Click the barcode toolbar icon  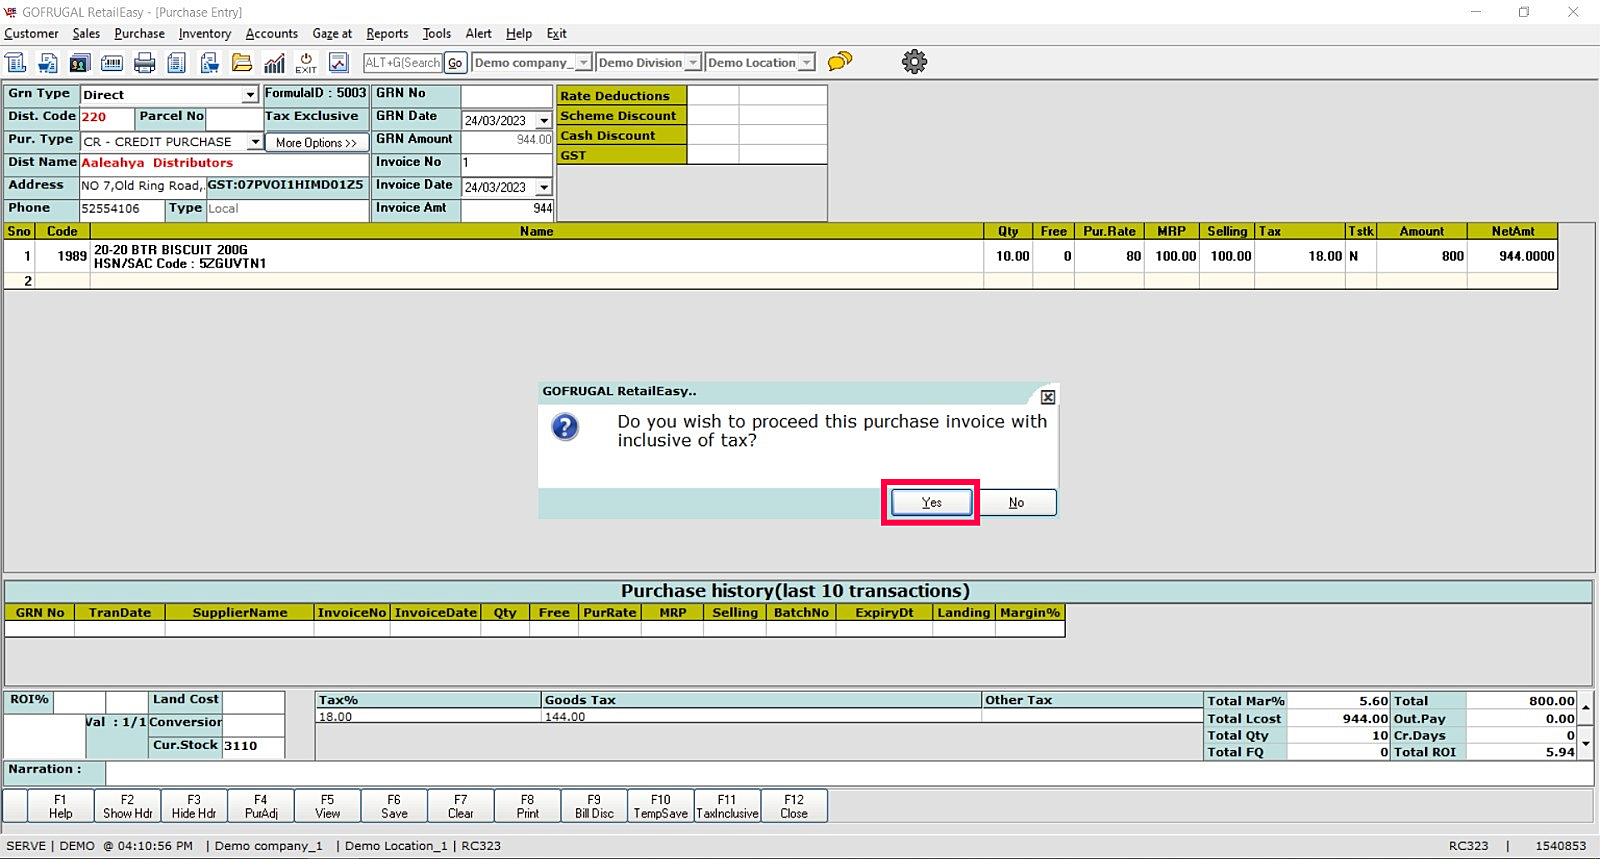[x=112, y=63]
